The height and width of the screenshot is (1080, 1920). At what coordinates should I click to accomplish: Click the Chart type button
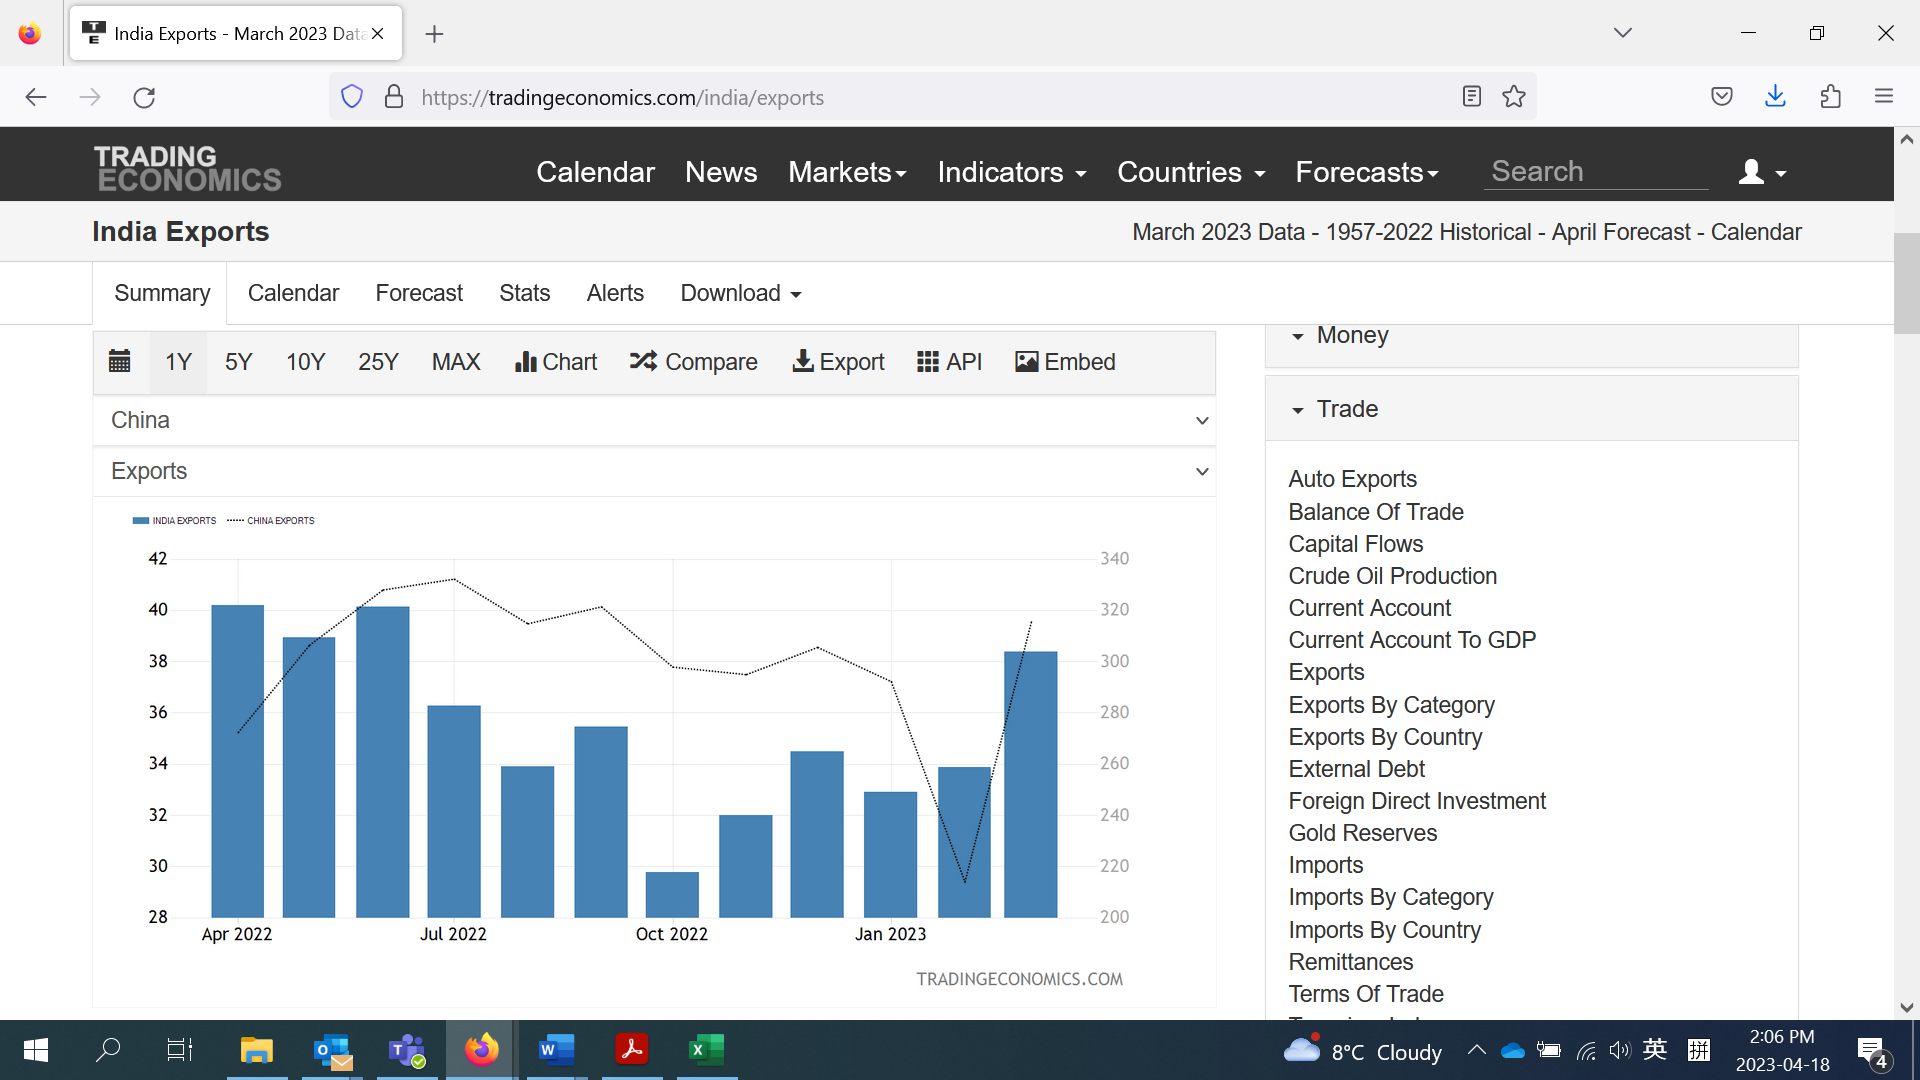coord(556,362)
